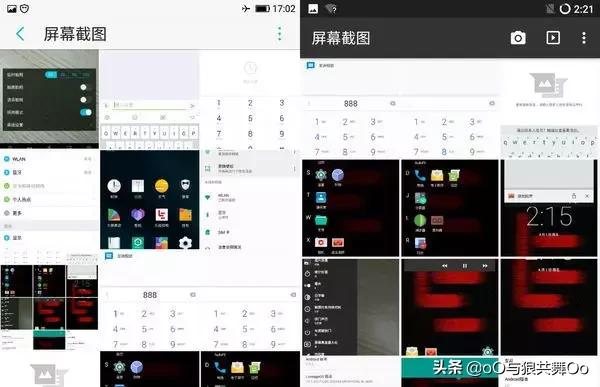Tap the back arrow in left gallery
Screen dimensions: 600x387
tap(20, 34)
